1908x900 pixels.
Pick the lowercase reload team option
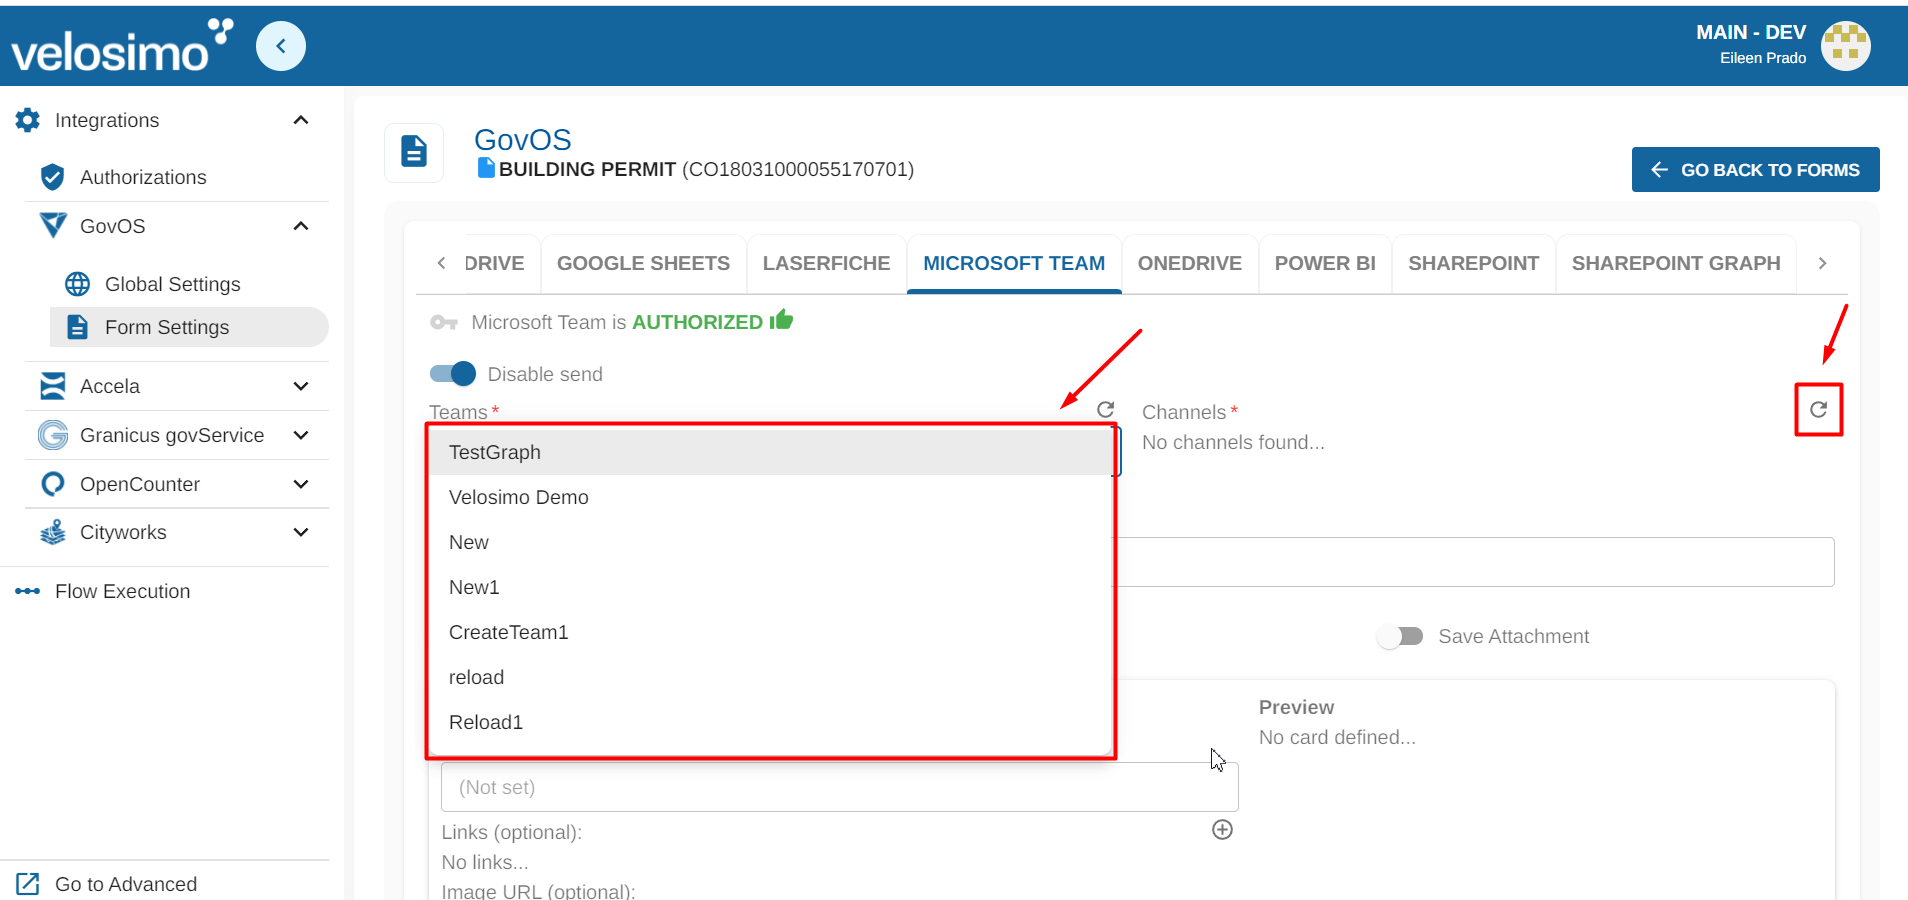tap(770, 677)
